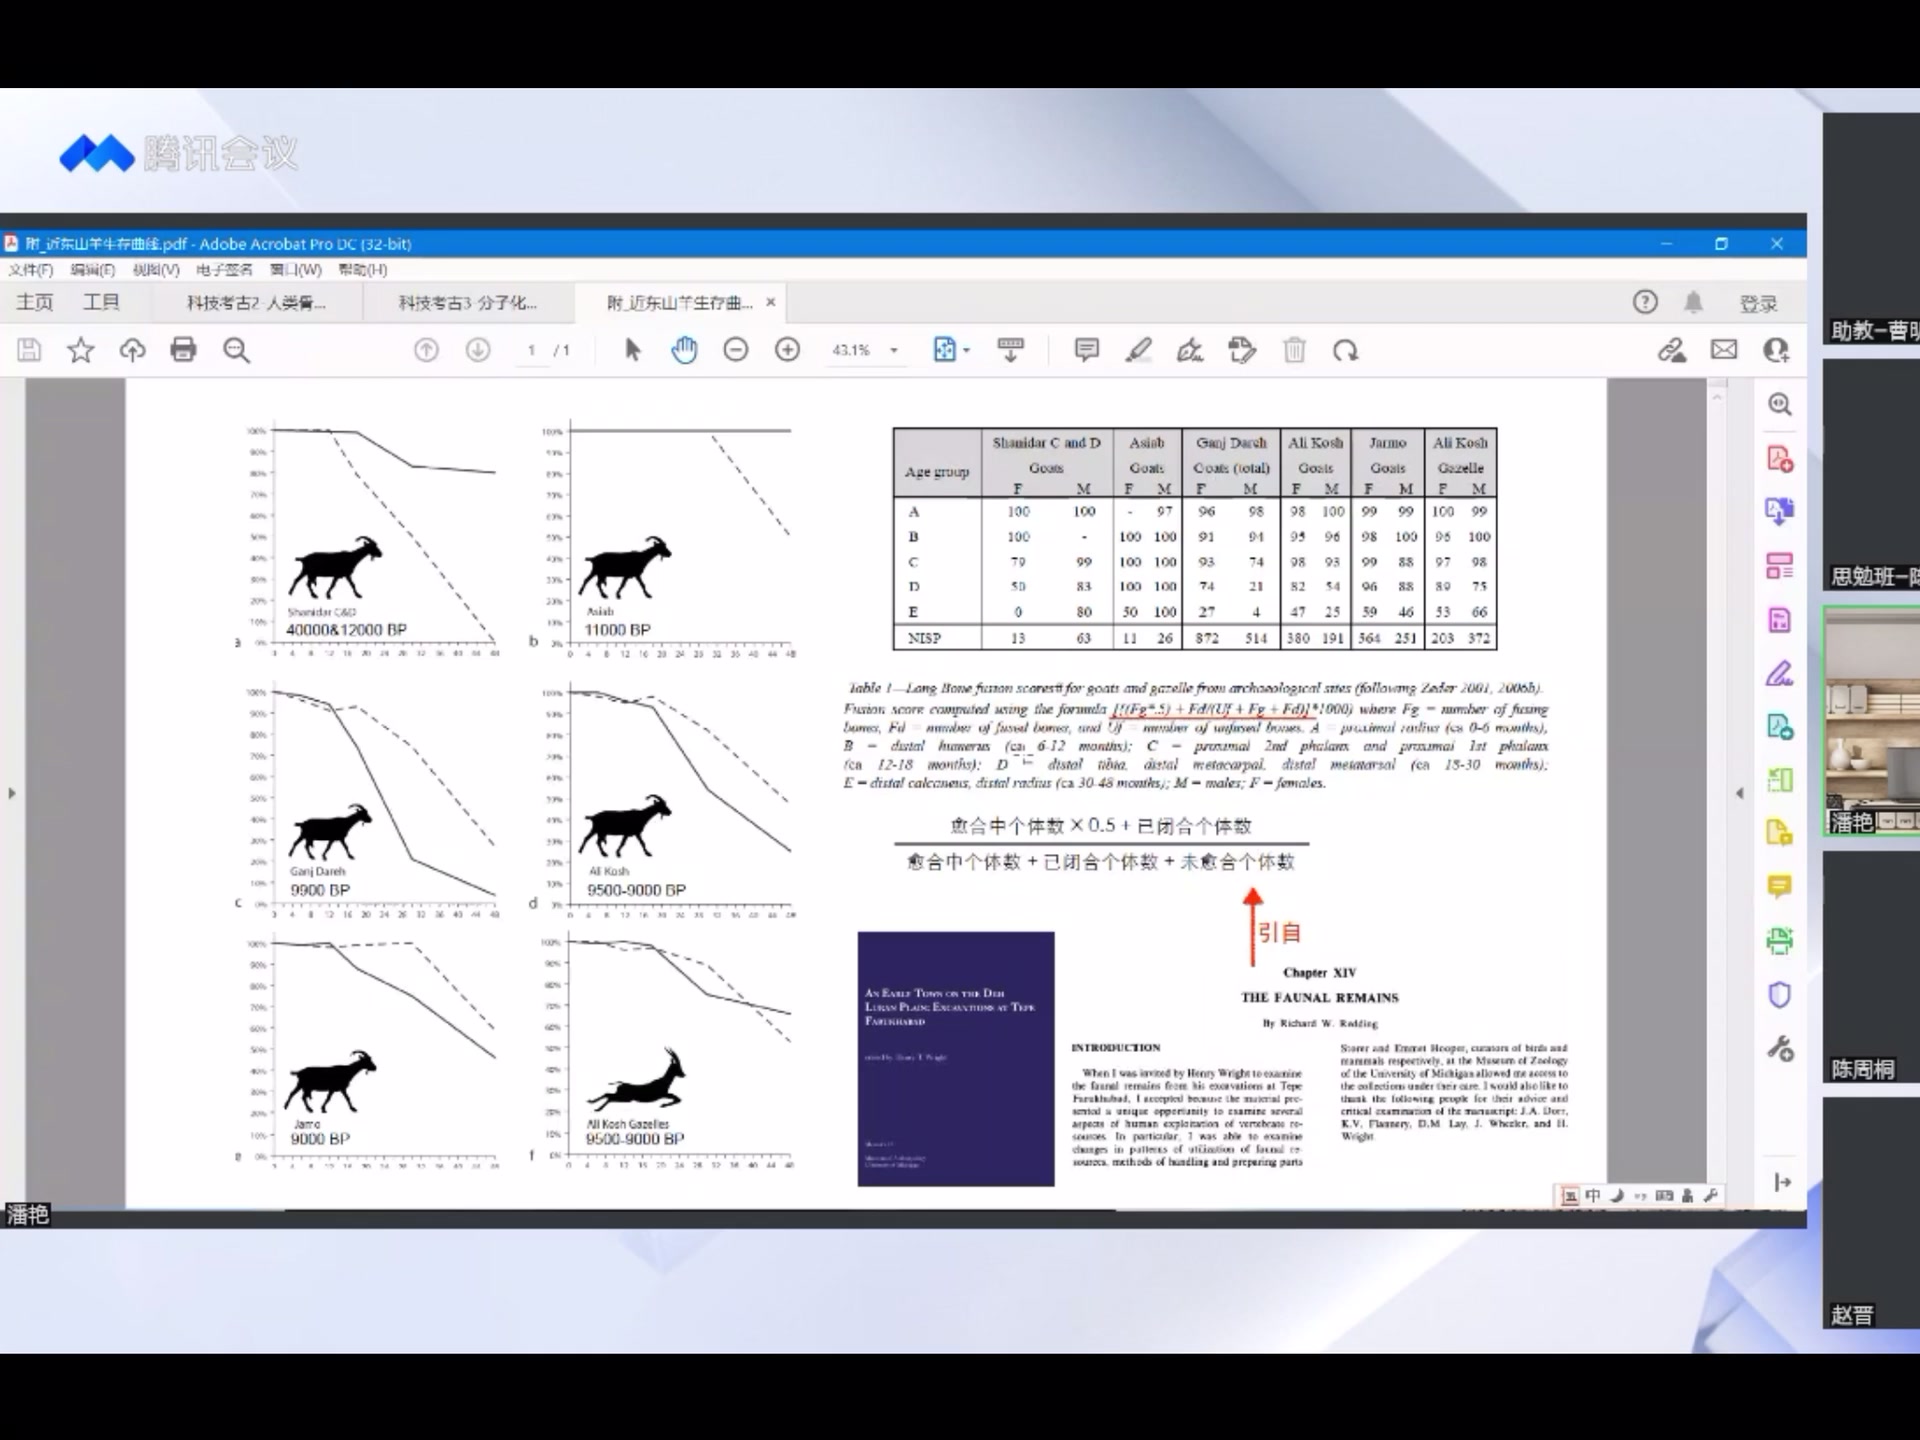Click the scrolling mode icon
The width and height of the screenshot is (1920, 1440).
(x=1011, y=350)
